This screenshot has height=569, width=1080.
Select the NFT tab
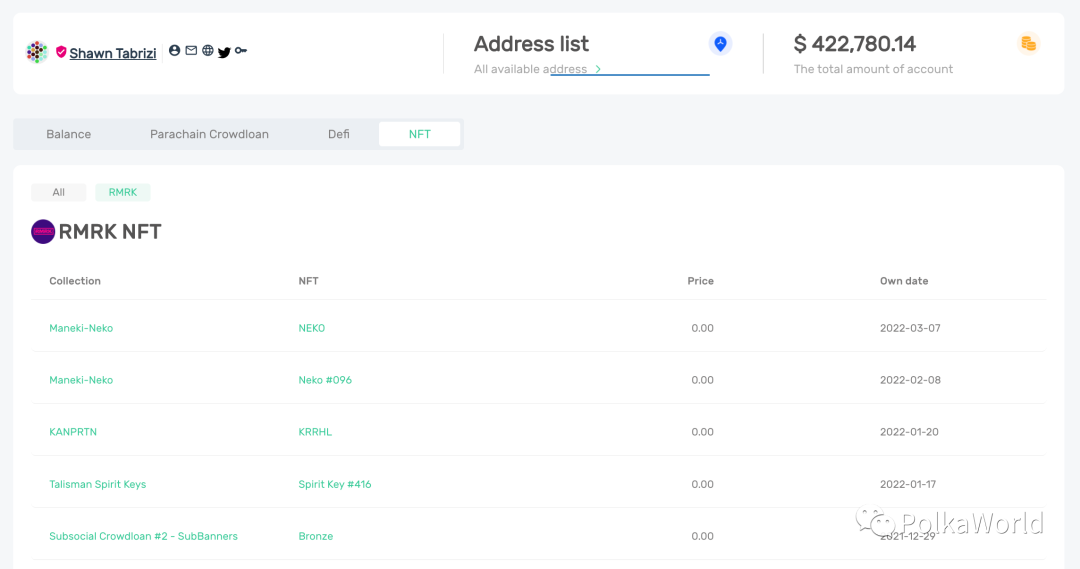[419, 134]
